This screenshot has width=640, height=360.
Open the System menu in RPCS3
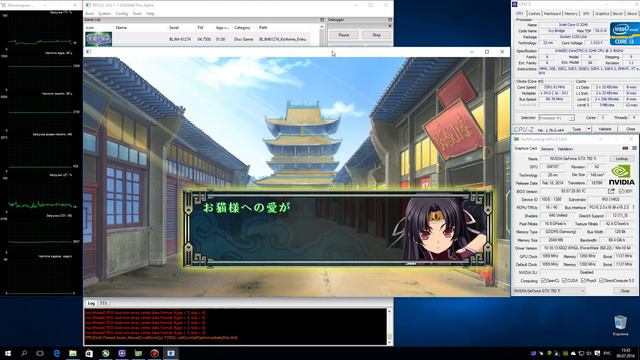105,13
